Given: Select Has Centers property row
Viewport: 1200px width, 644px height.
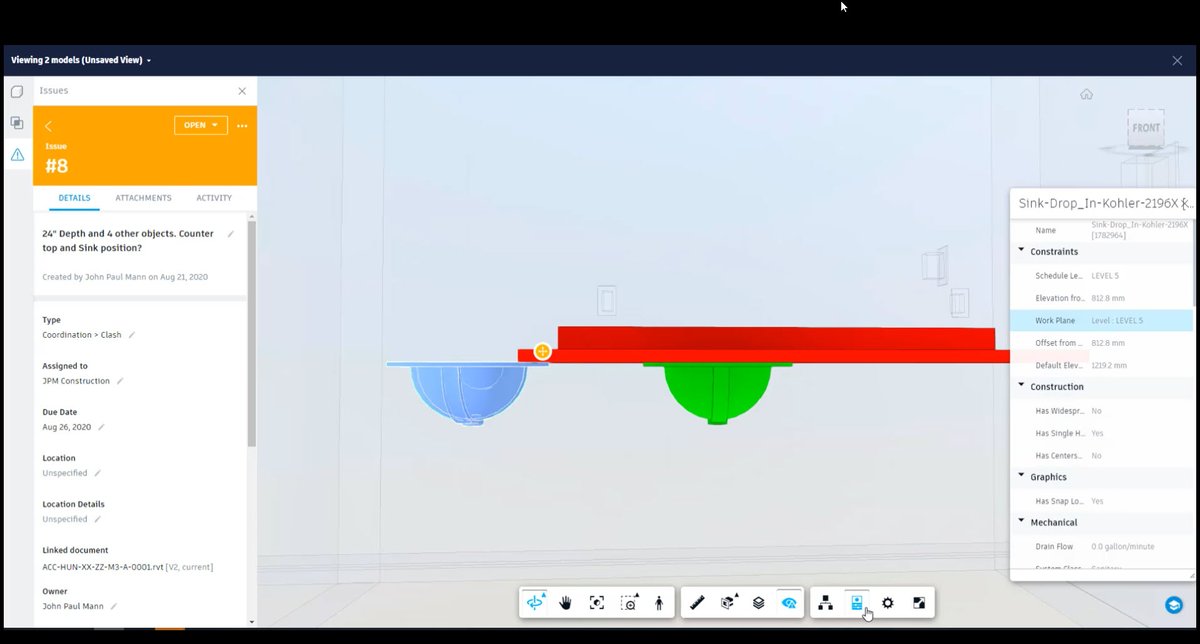Looking at the screenshot, I should click(1101, 456).
